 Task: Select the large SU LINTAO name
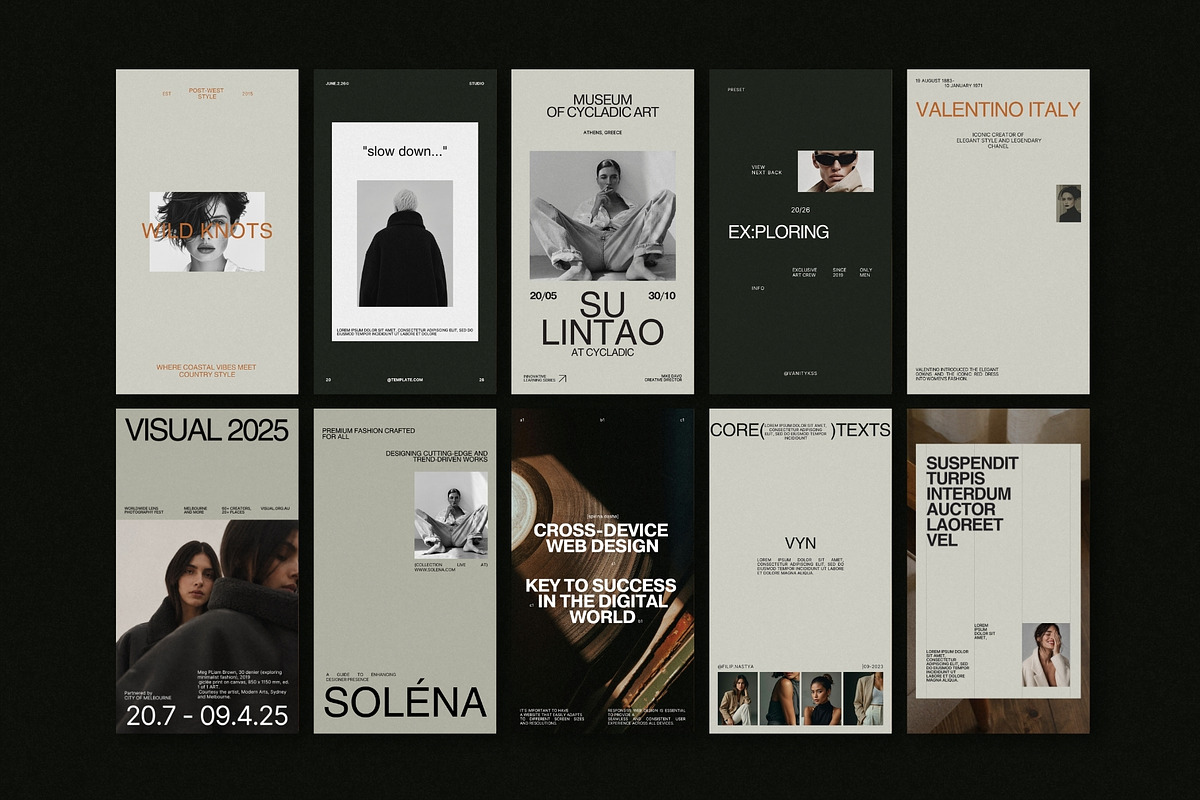click(603, 318)
